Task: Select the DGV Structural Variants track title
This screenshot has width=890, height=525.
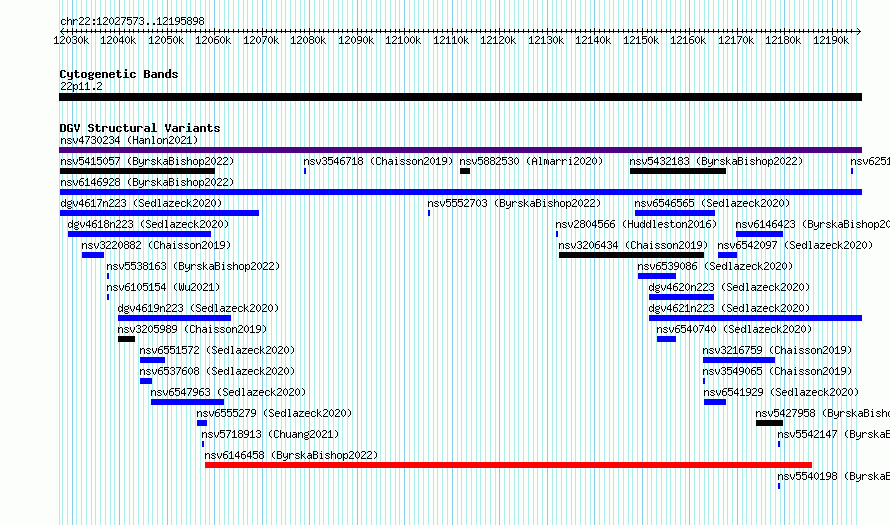Action: tap(140, 128)
